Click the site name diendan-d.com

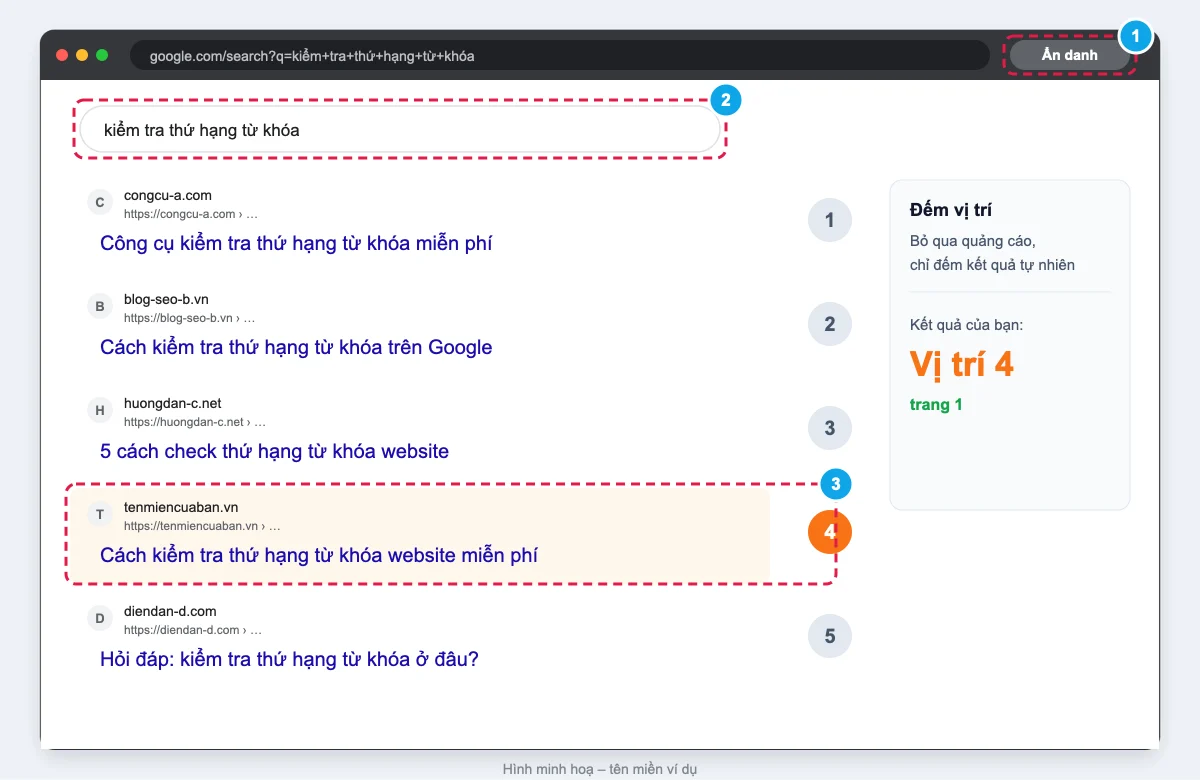170,611
